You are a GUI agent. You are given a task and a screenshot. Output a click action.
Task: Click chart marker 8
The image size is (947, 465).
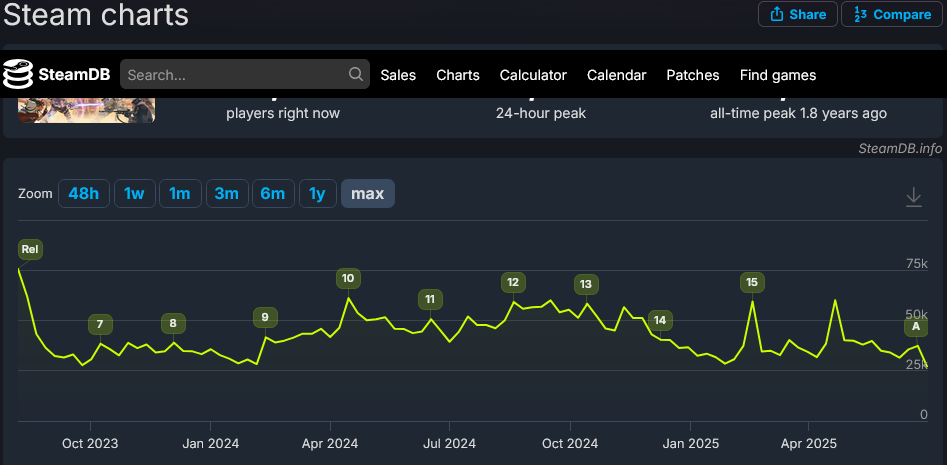(x=173, y=324)
